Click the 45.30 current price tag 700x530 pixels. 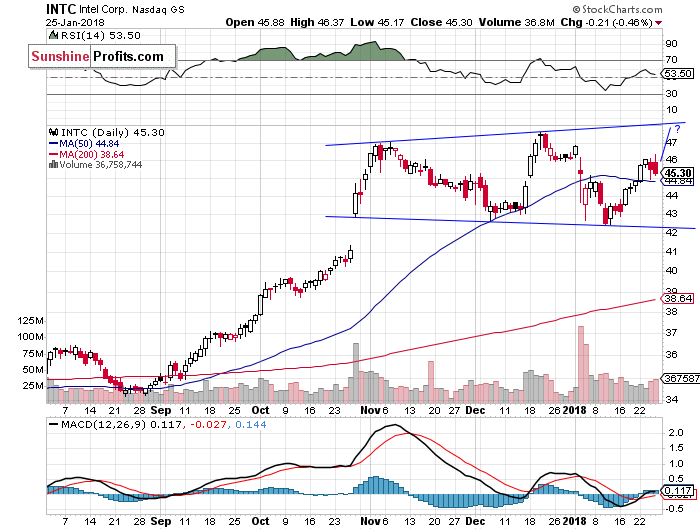[x=678, y=173]
